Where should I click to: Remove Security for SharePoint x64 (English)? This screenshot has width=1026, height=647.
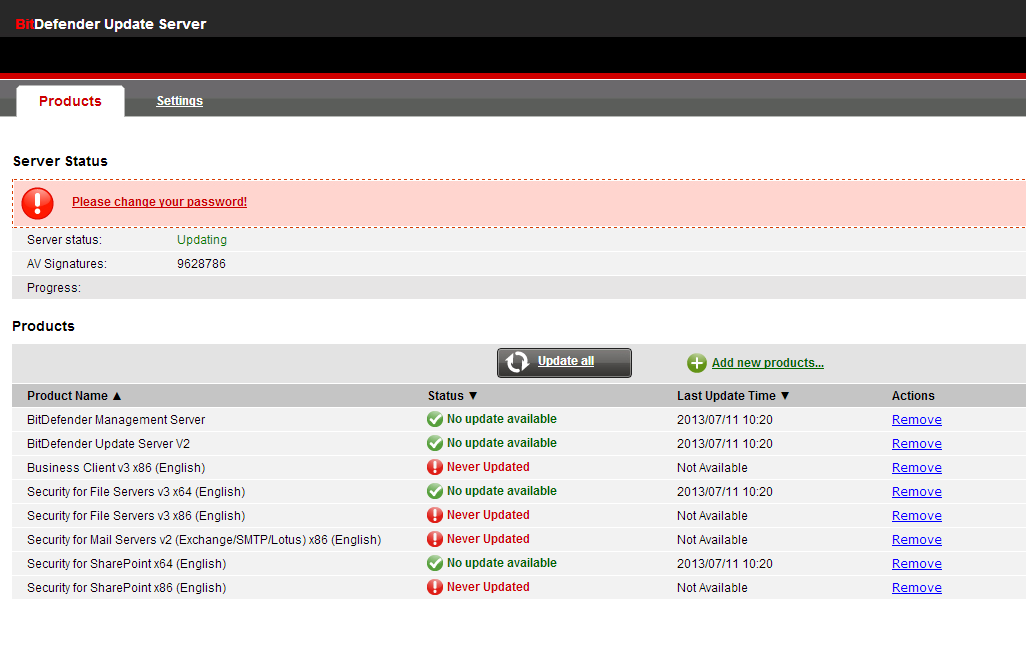(x=917, y=564)
